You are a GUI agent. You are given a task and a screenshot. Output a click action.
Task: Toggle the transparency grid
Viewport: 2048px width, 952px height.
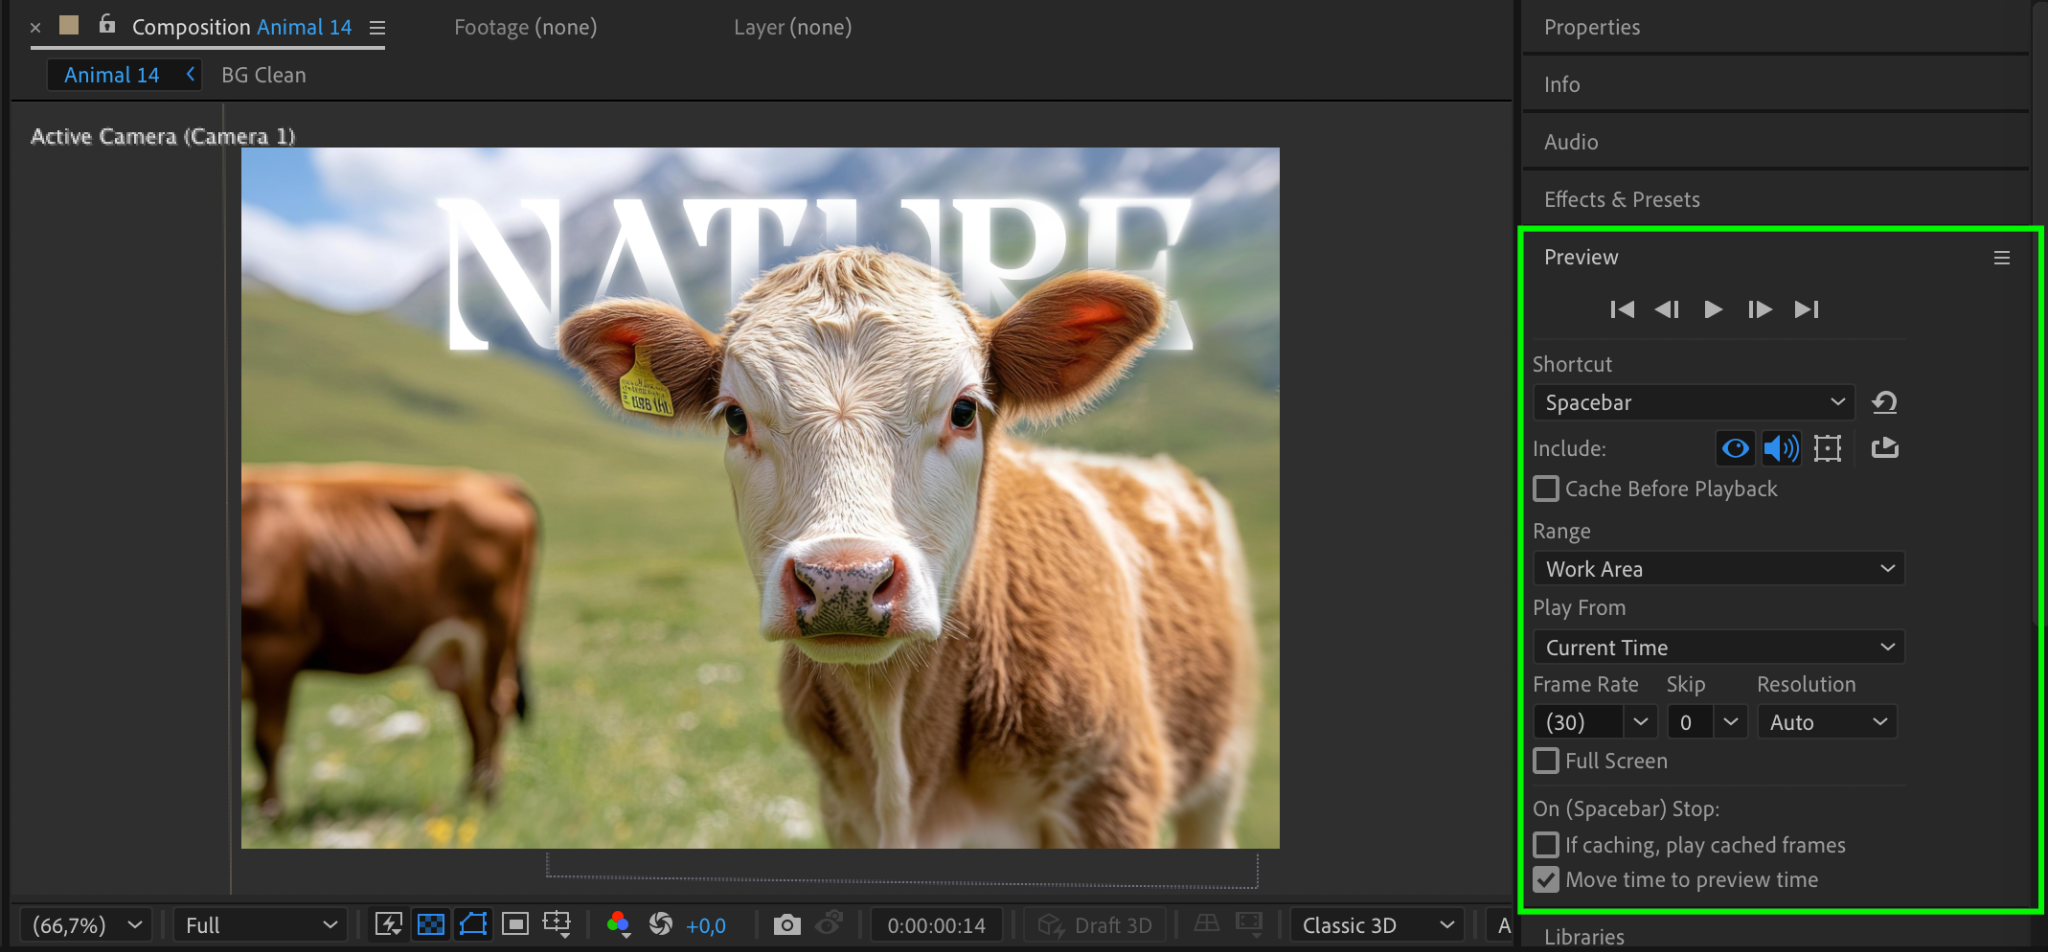(431, 925)
